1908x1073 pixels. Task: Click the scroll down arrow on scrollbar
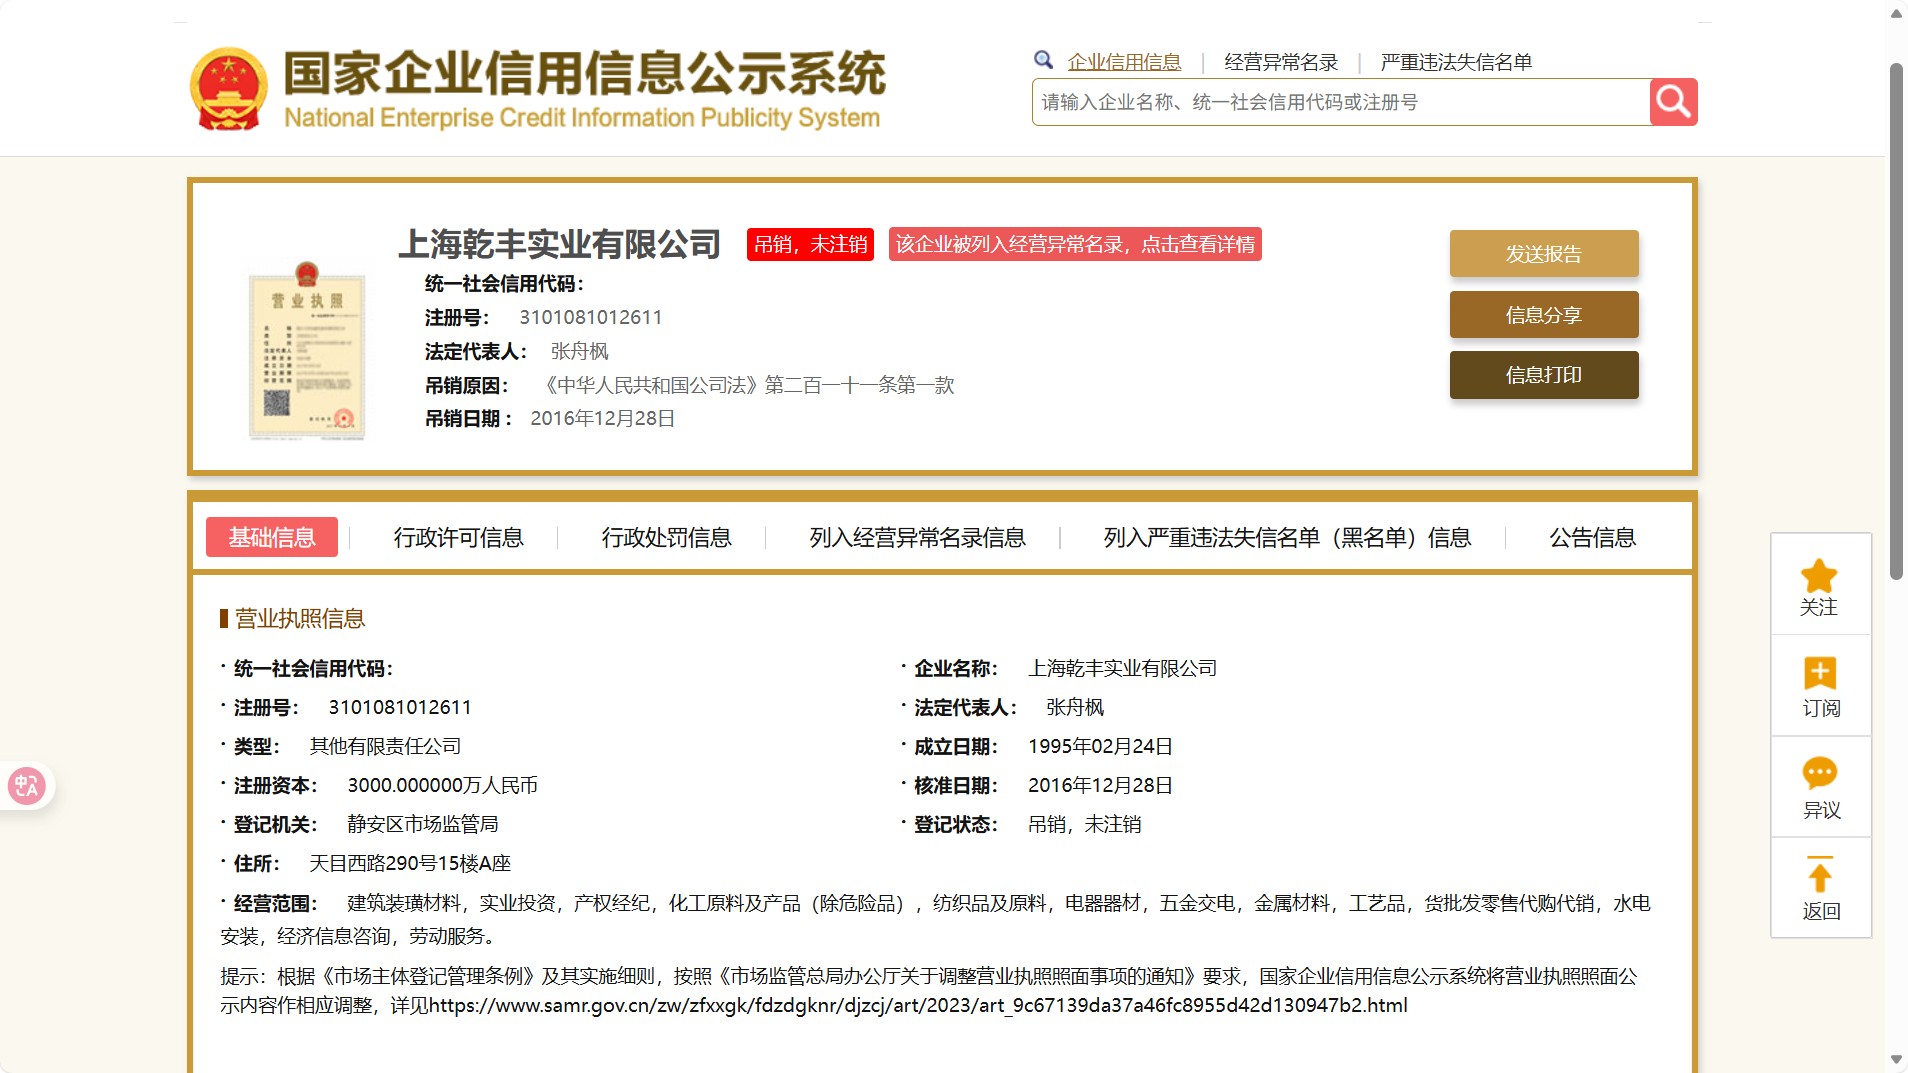(x=1896, y=1059)
